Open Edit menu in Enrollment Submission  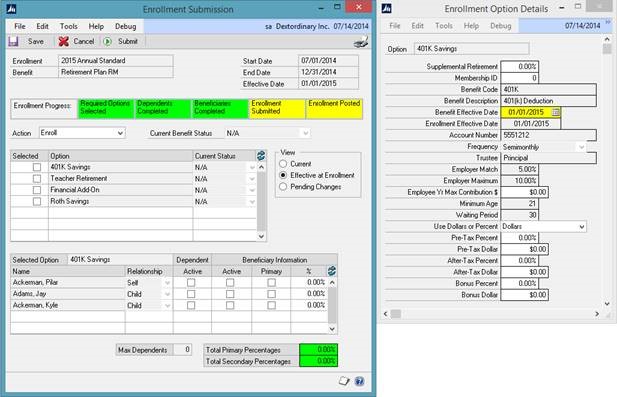[x=42, y=26]
